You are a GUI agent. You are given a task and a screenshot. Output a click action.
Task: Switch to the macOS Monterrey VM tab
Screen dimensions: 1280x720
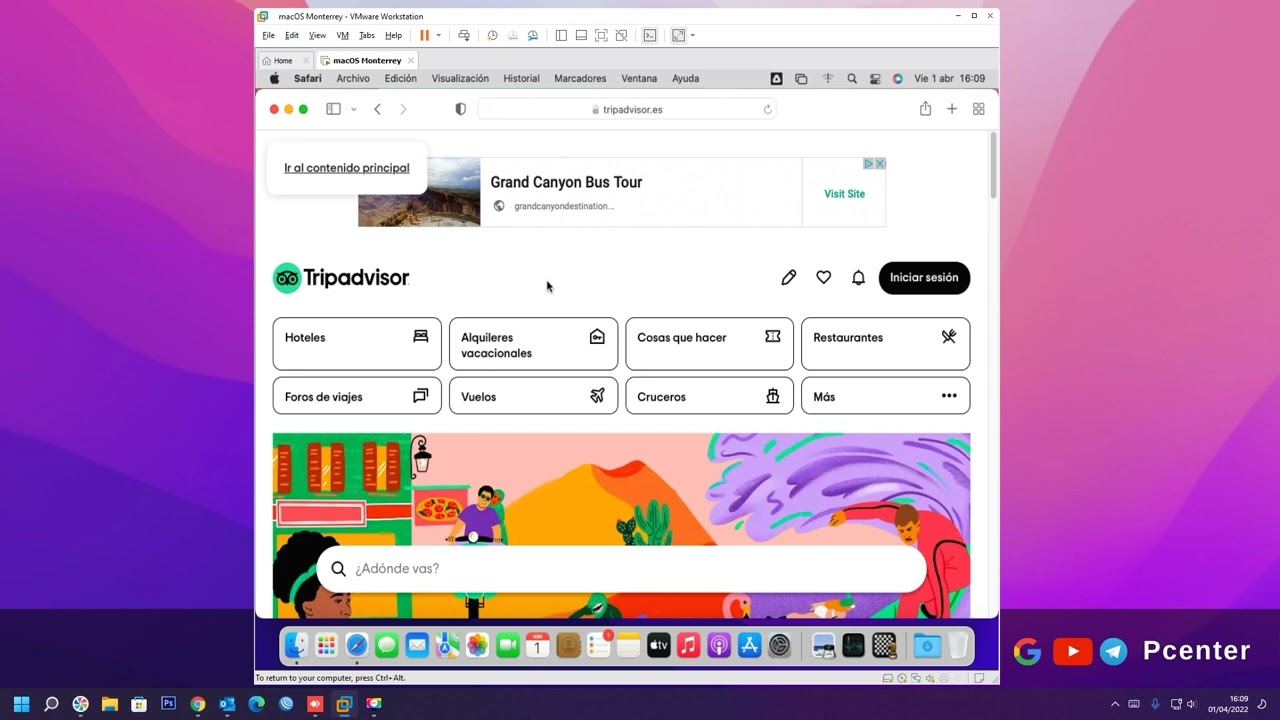point(365,59)
